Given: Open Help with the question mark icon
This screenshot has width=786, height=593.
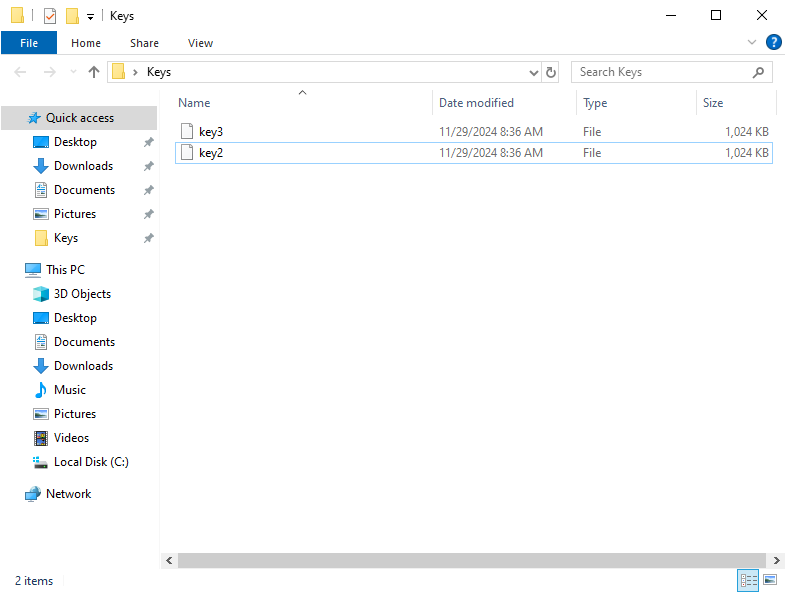Looking at the screenshot, I should 773,42.
